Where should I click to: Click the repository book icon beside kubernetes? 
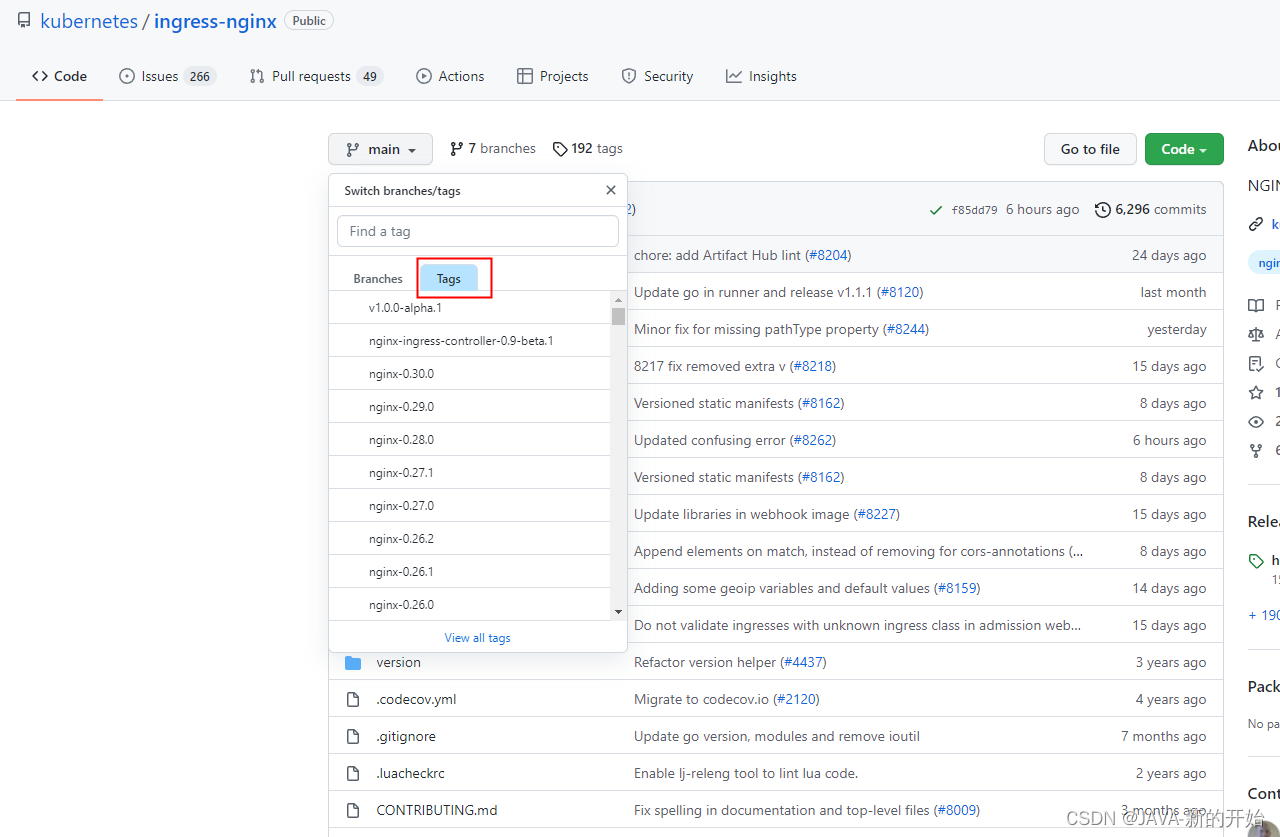[x=24, y=21]
